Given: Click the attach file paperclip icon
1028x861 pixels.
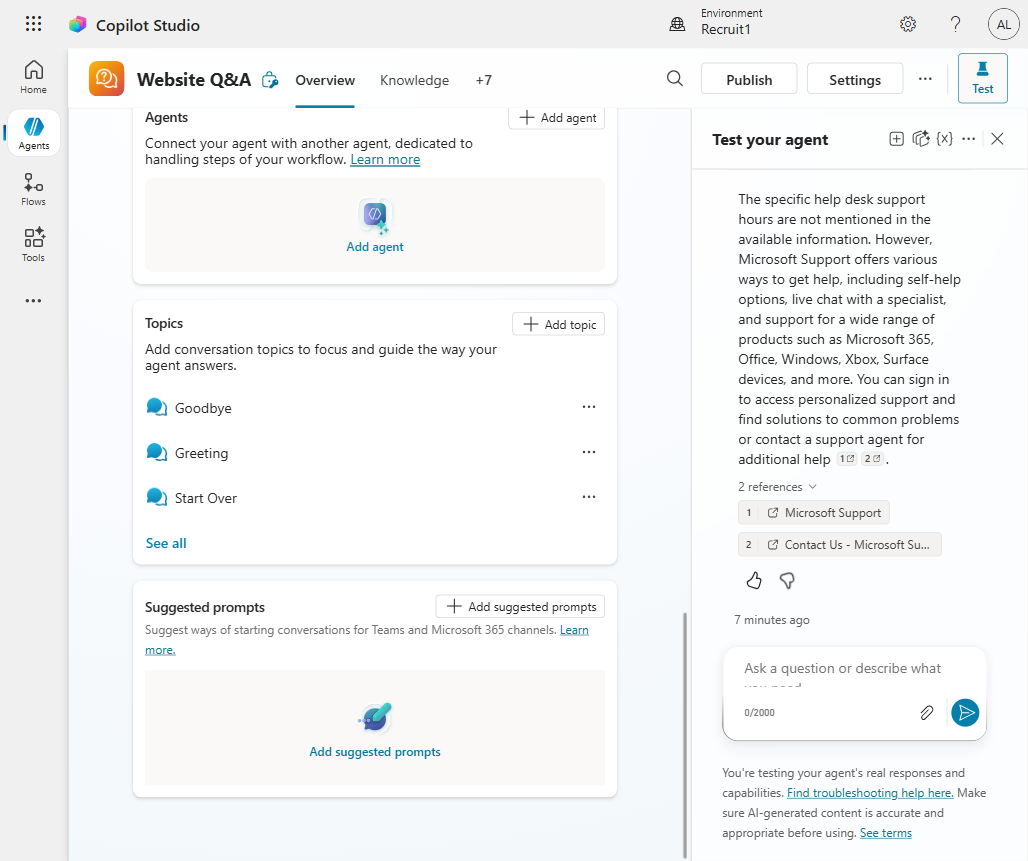Looking at the screenshot, I should click(x=926, y=713).
